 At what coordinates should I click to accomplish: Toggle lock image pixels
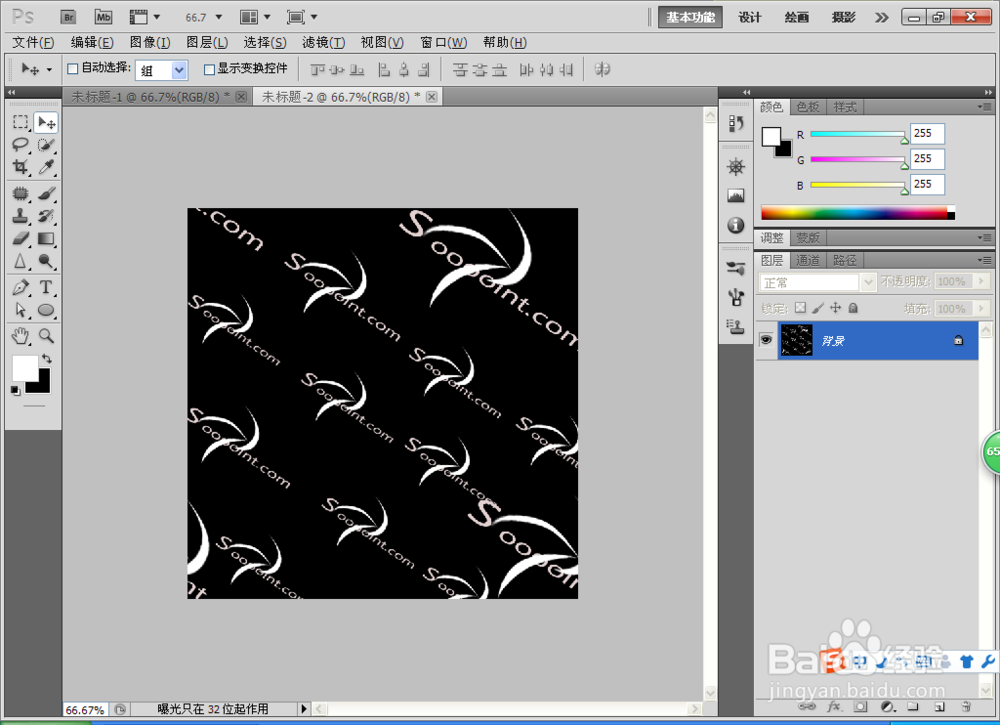click(818, 309)
